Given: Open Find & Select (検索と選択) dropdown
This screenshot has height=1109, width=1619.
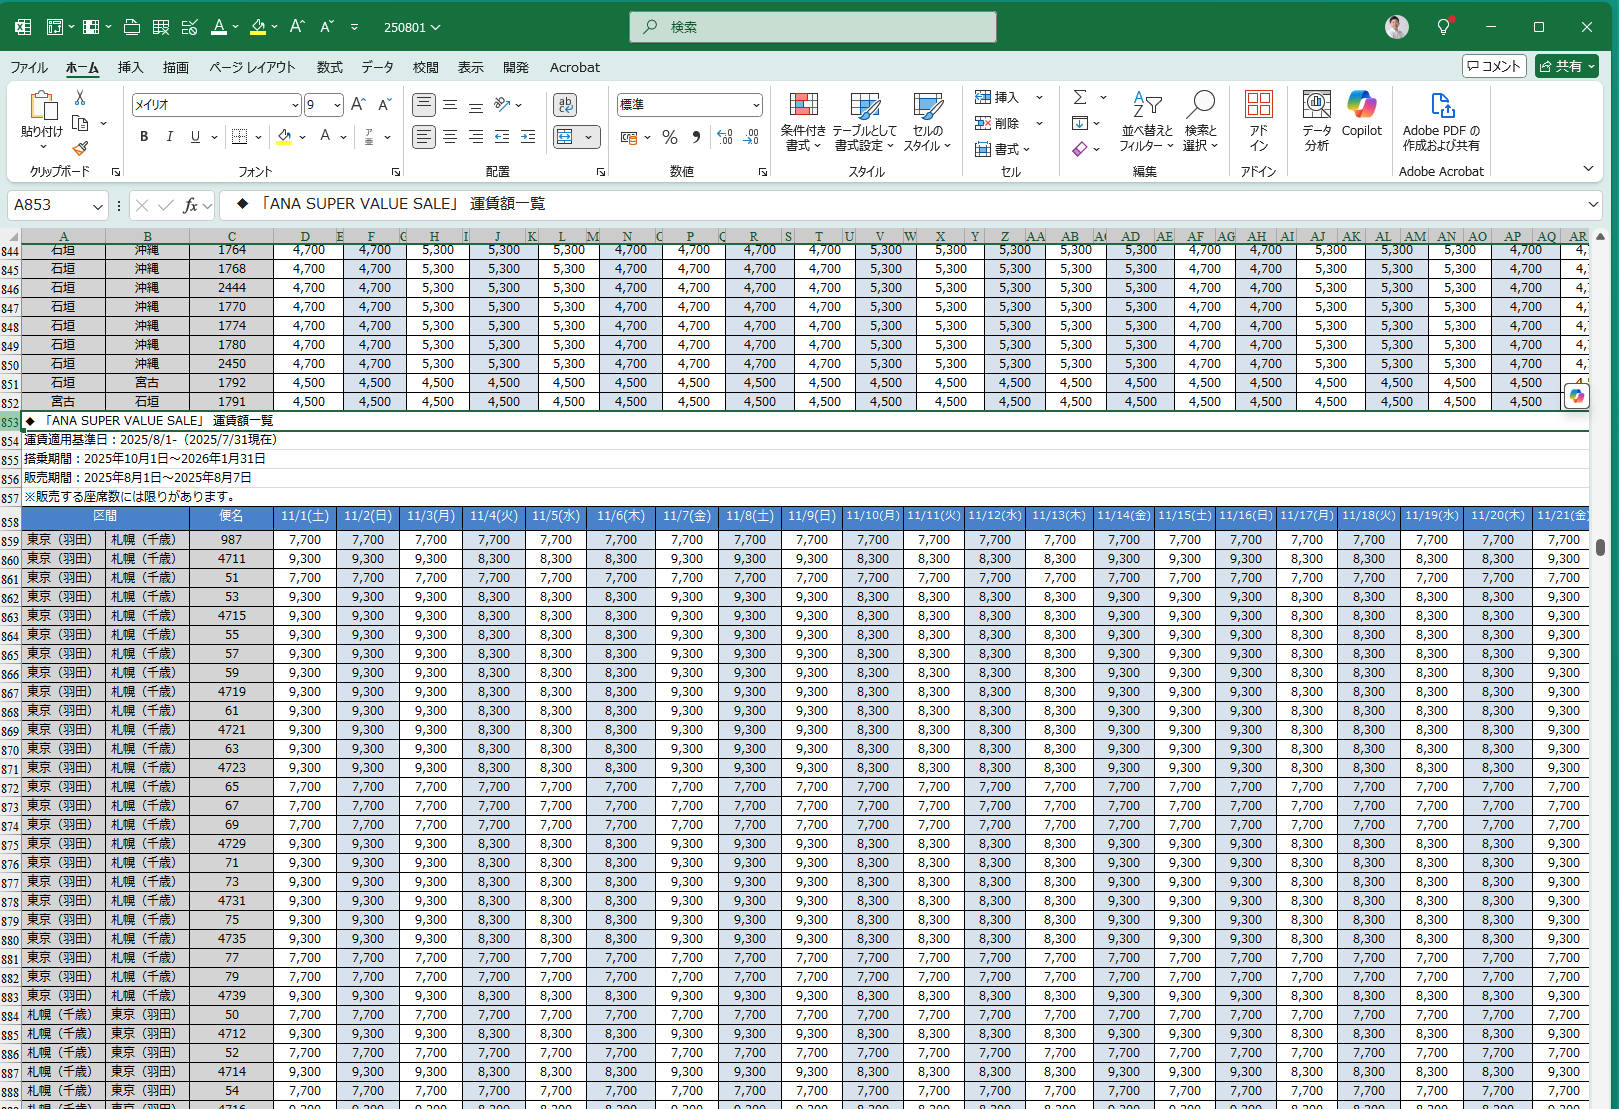Looking at the screenshot, I should click(1200, 121).
